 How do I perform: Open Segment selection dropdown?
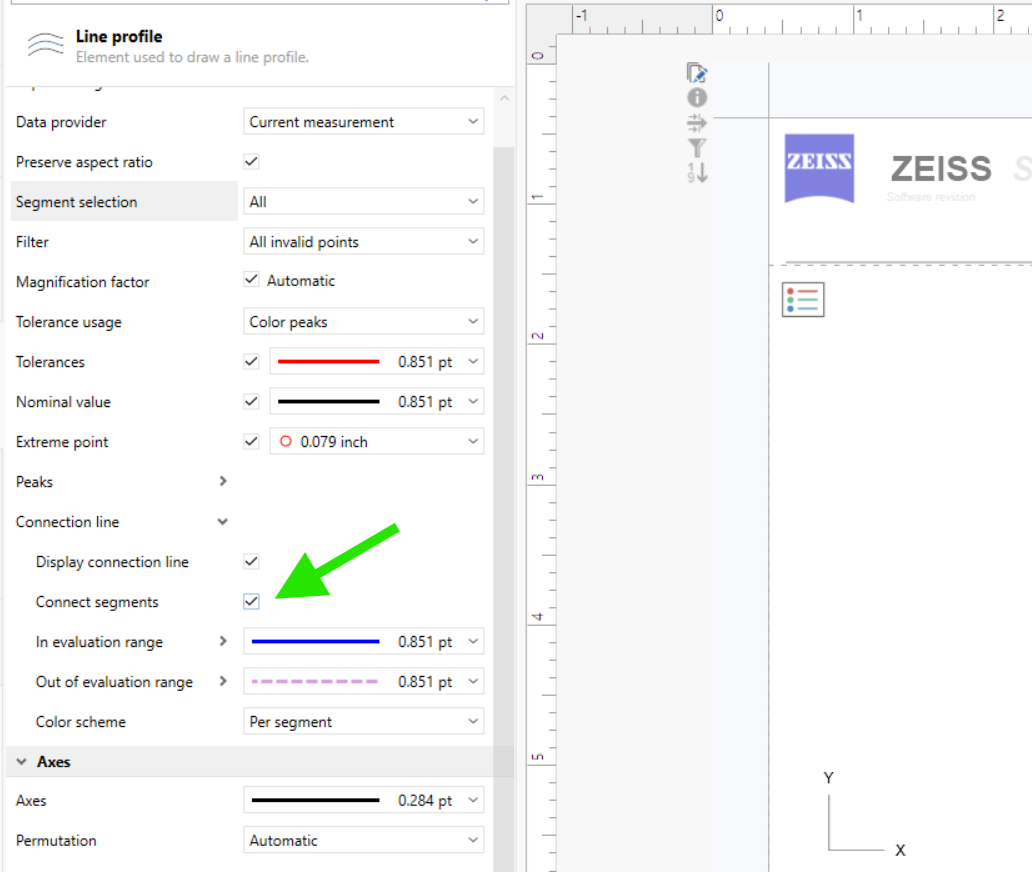(363, 201)
